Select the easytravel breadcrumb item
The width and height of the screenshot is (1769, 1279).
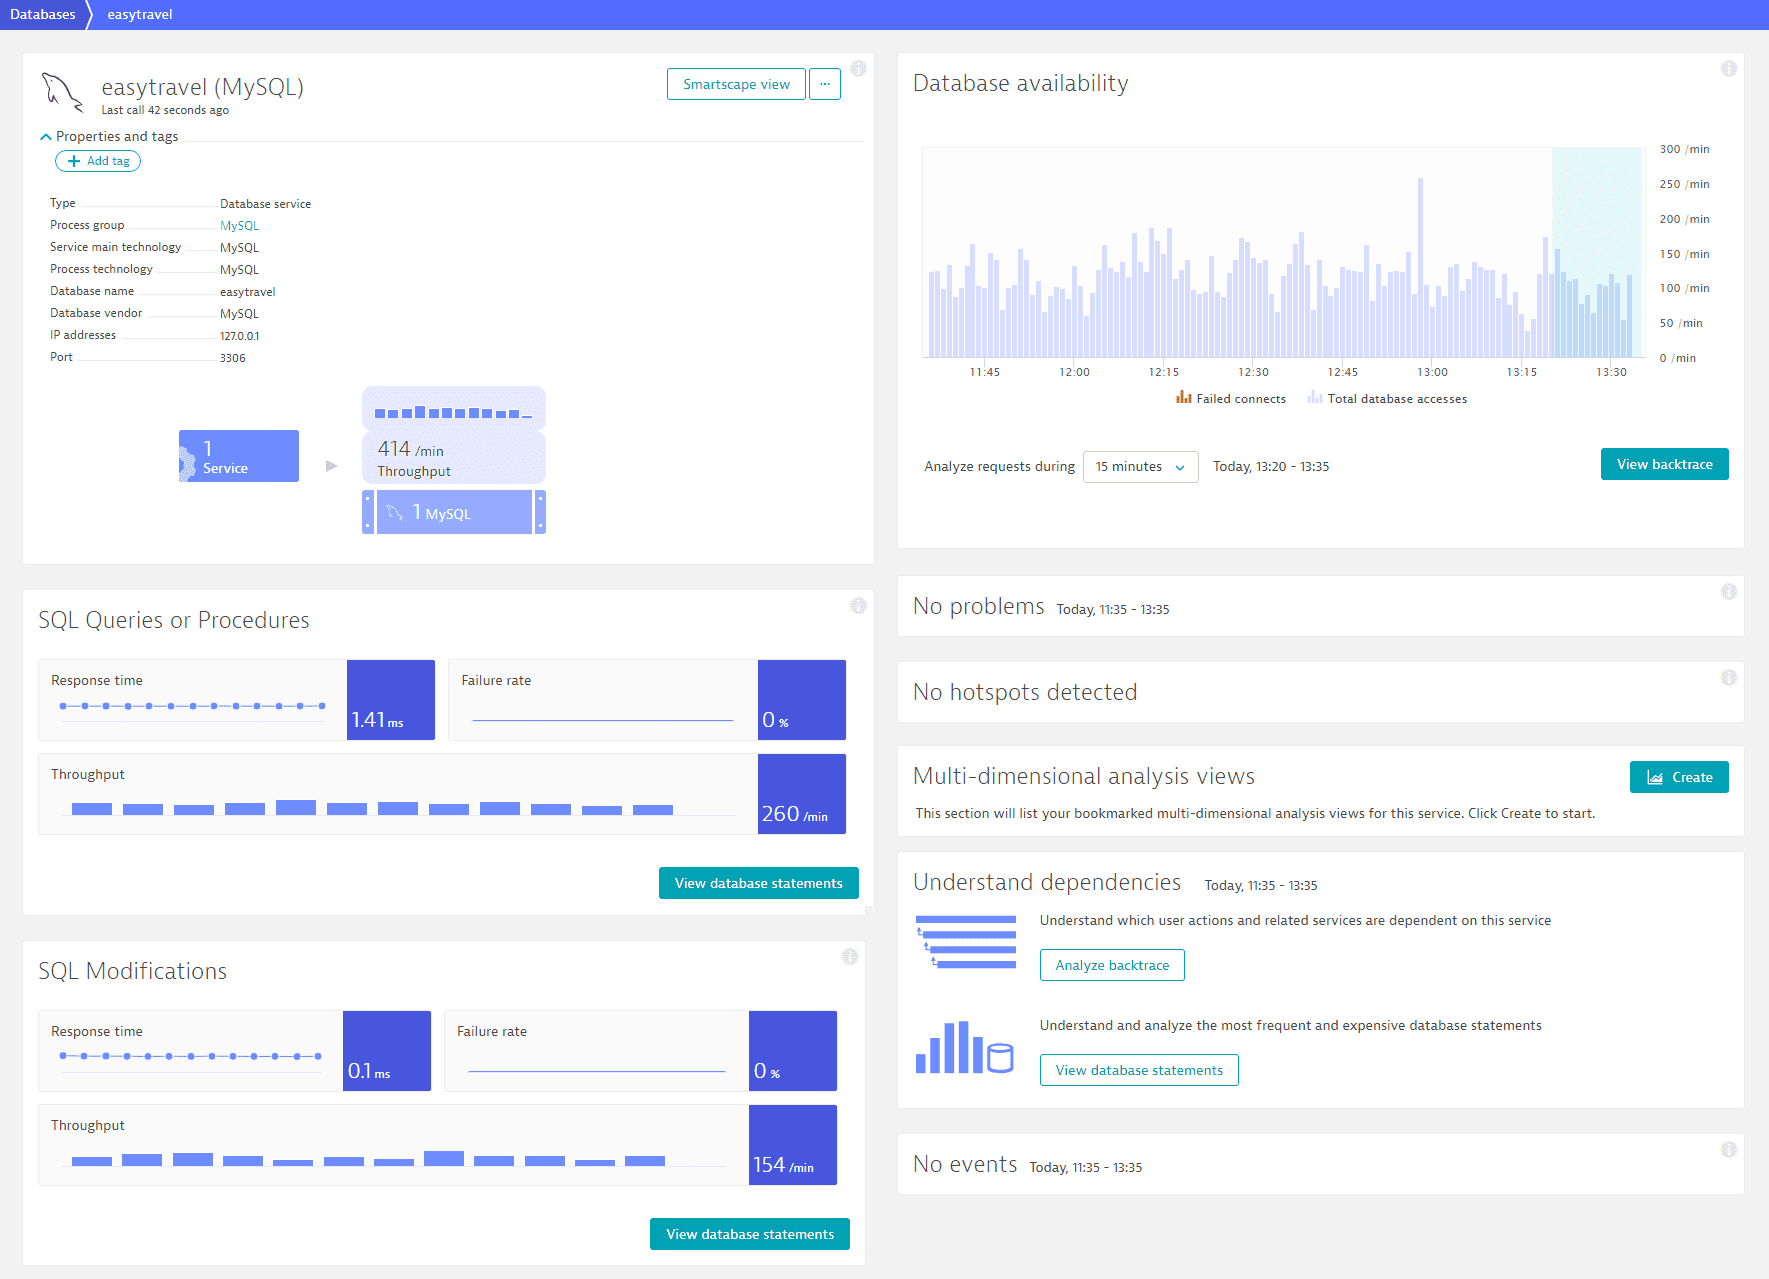140,14
